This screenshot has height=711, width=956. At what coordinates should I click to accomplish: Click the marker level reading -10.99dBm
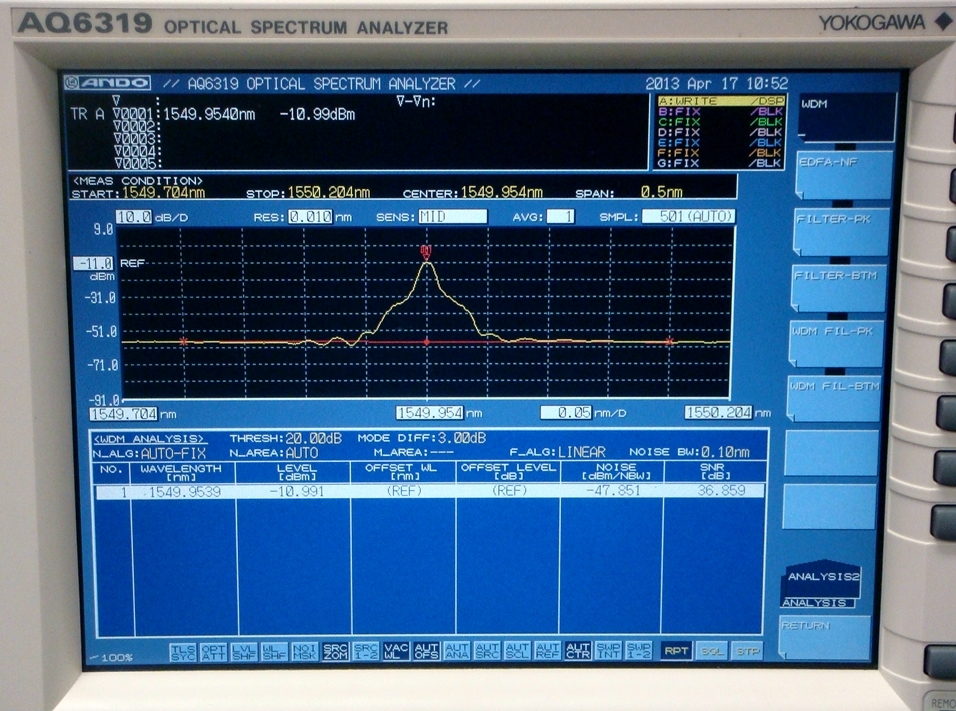pyautogui.click(x=317, y=115)
